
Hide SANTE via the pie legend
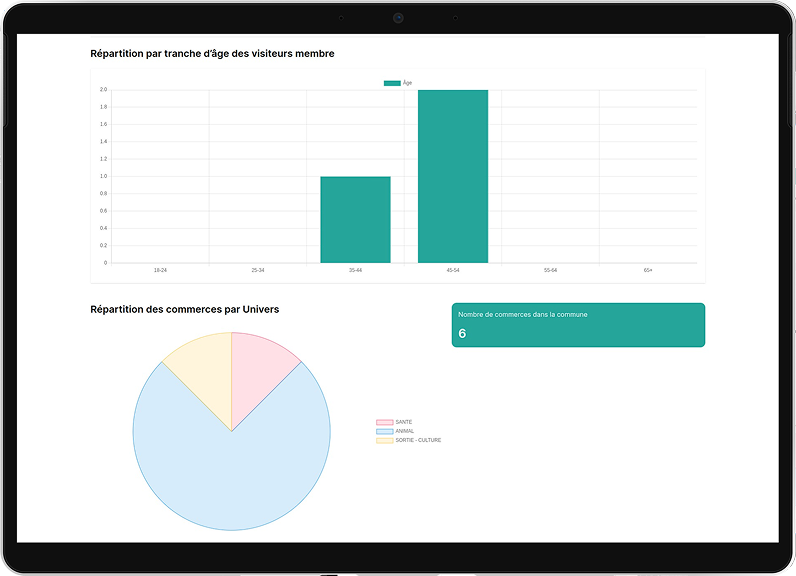[x=394, y=422]
